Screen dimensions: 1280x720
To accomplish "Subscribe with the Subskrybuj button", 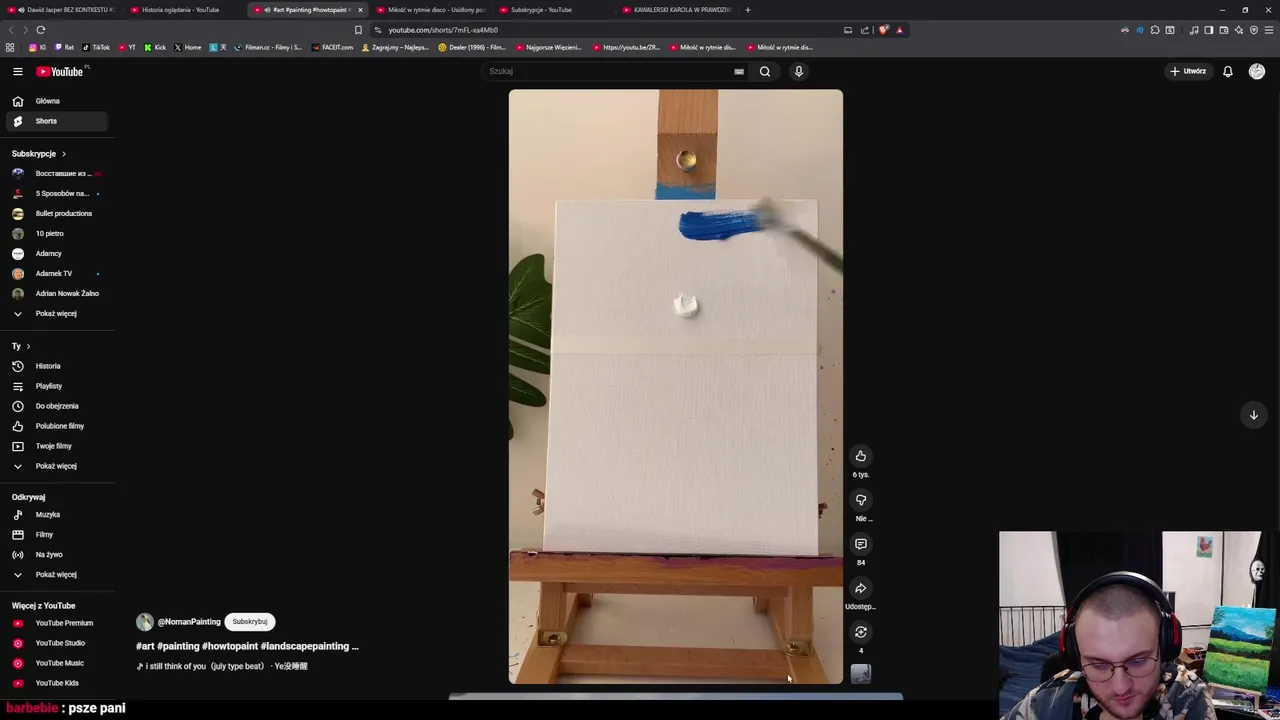I will [250, 622].
